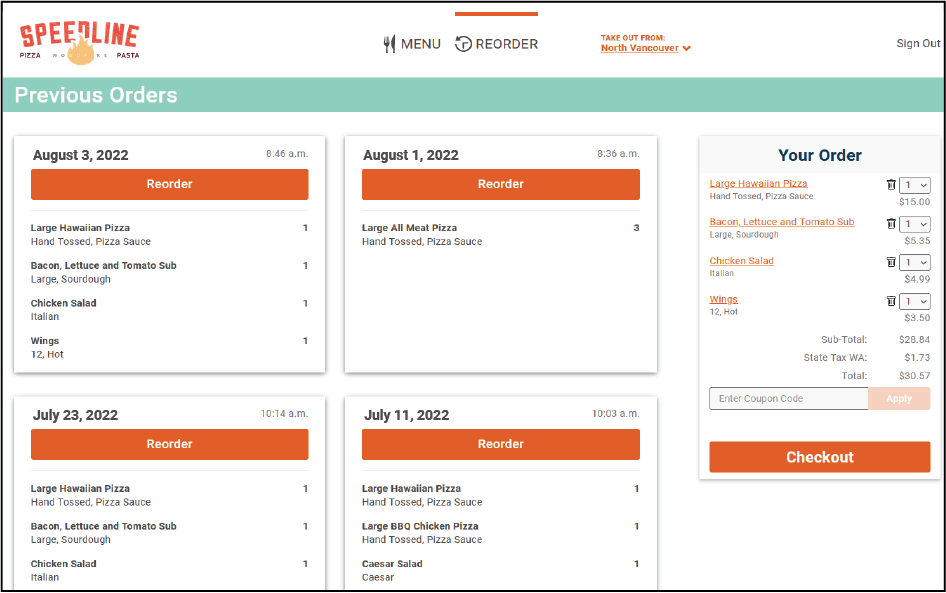Screen dimensions: 946x593
Task: Click the Checkout button
Action: tap(819, 457)
